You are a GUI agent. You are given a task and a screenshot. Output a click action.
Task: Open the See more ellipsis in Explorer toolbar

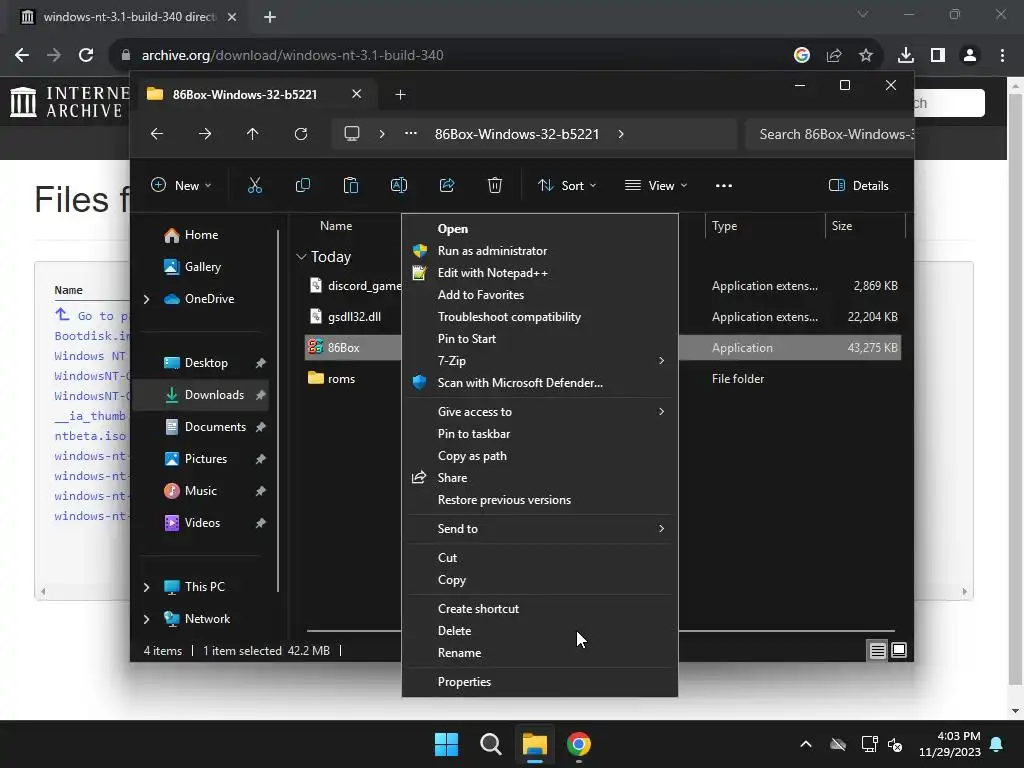pos(724,185)
